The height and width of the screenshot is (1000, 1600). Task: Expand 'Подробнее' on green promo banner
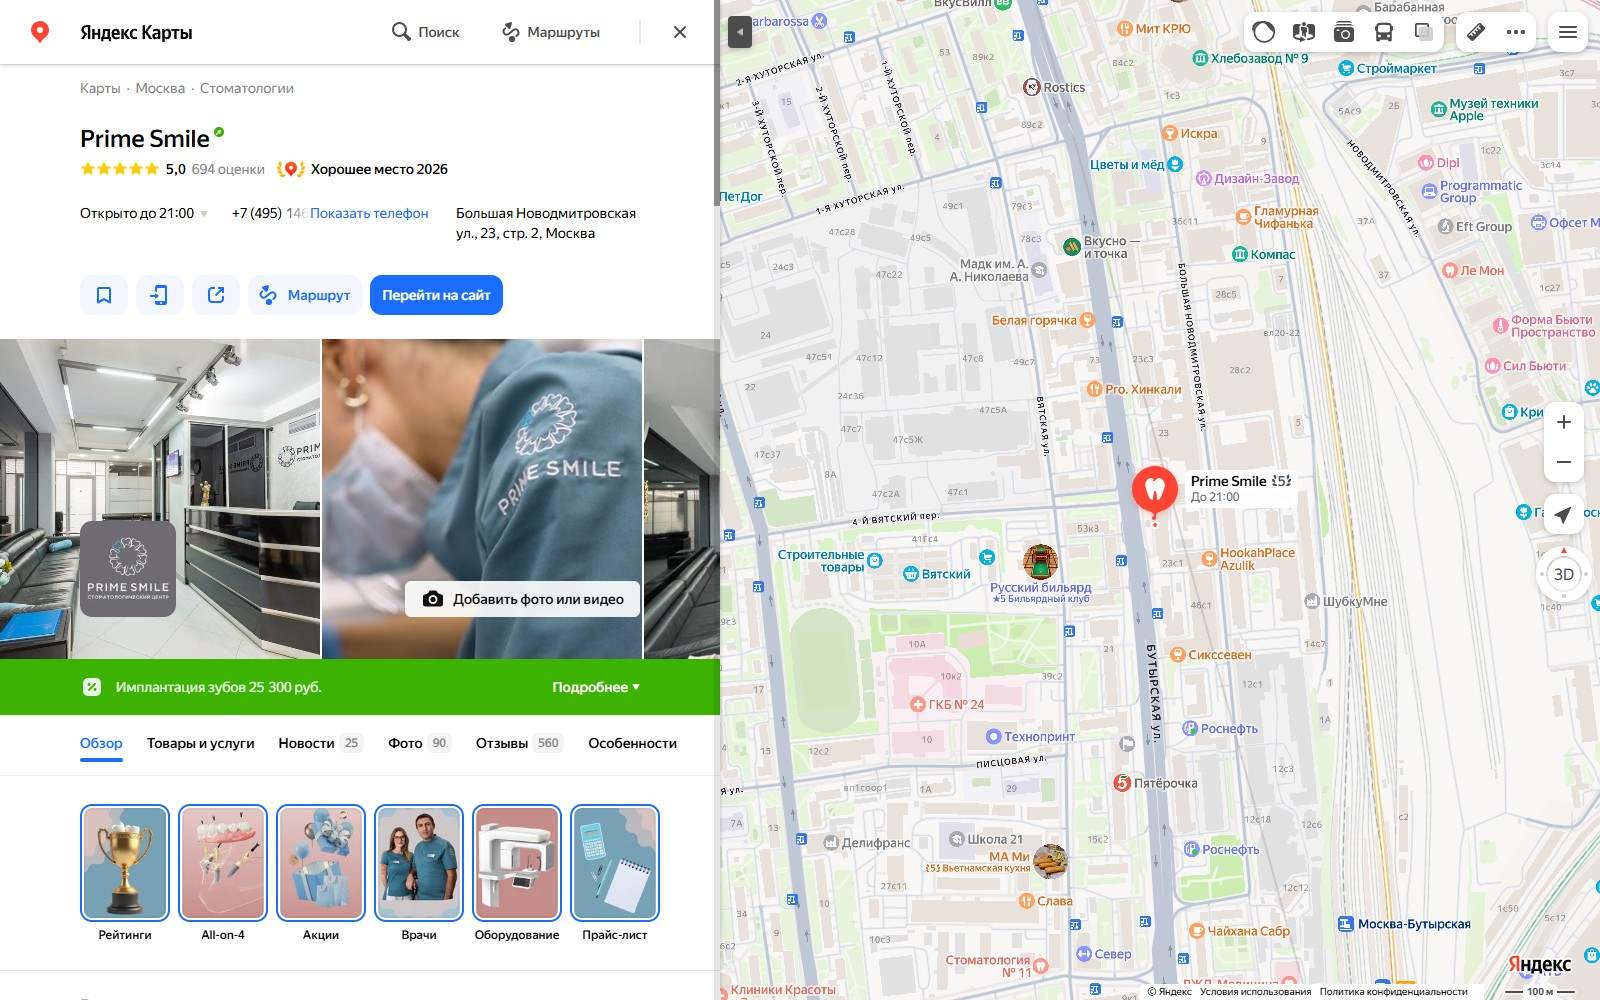point(596,687)
